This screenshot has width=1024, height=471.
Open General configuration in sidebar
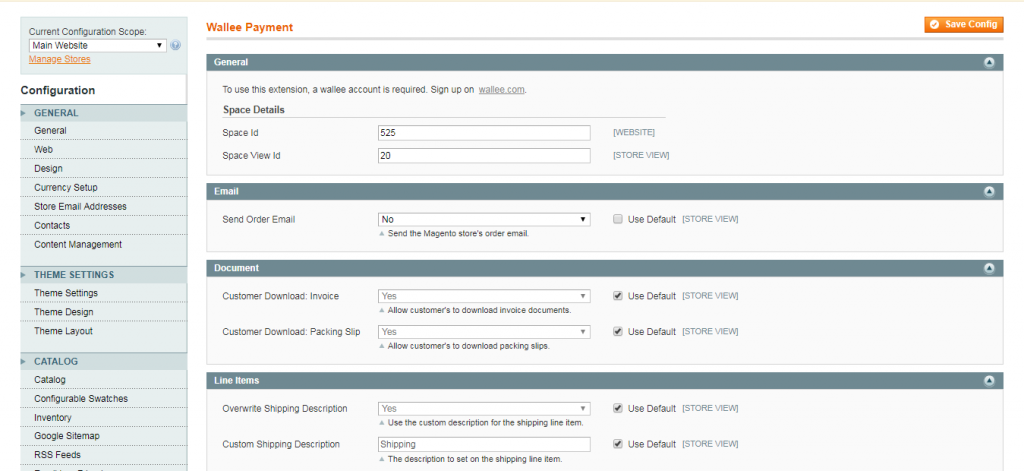click(103, 131)
